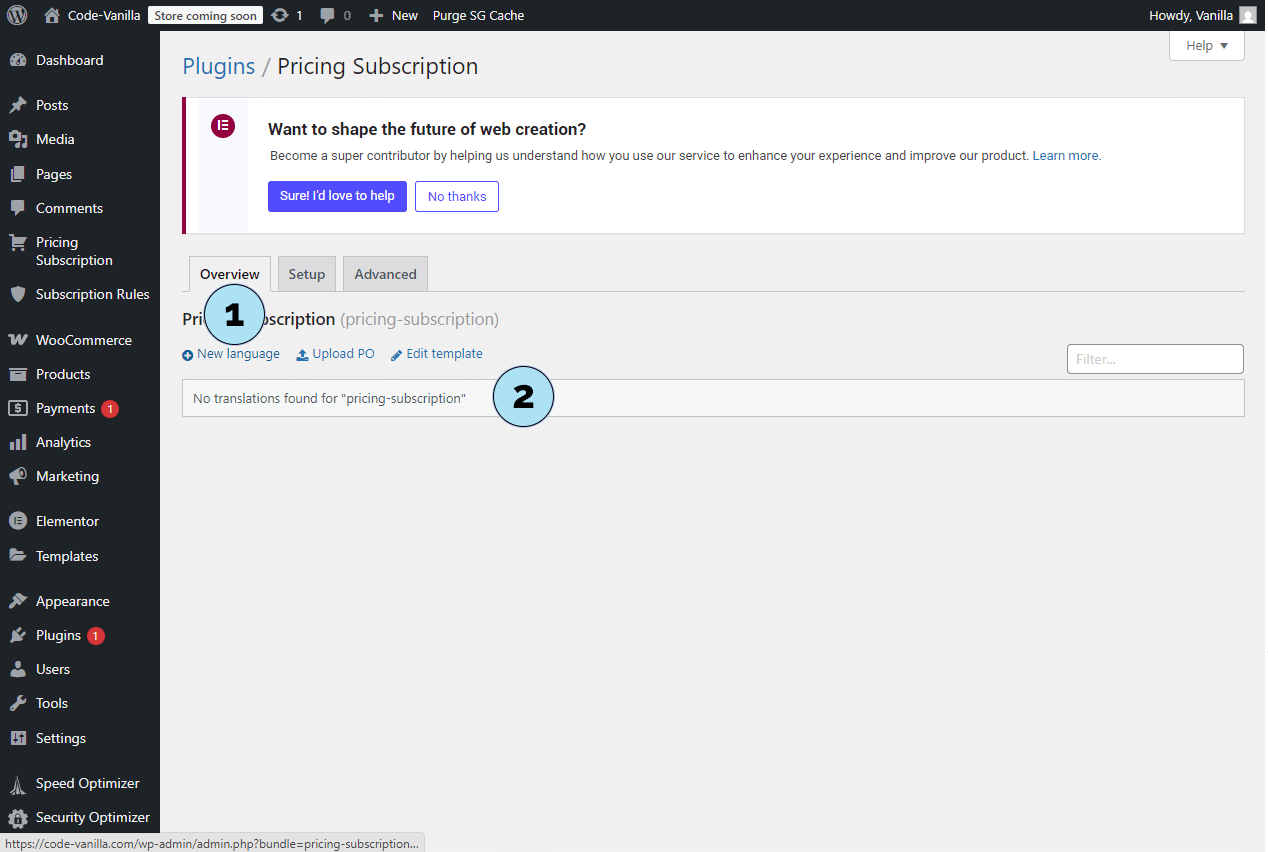This screenshot has width=1268, height=852.
Task: Click the "Sure! I'd love to help" button
Action: click(337, 196)
